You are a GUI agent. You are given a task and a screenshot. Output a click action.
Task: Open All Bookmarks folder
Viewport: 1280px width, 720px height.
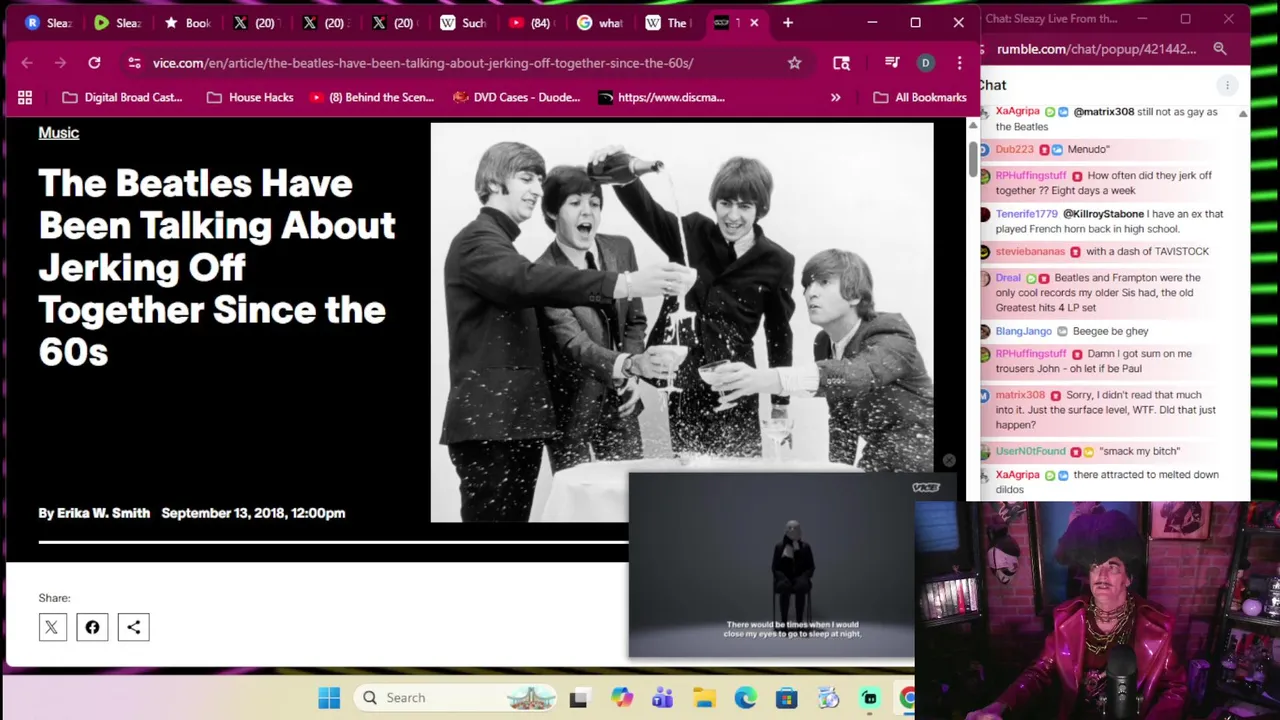point(920,97)
